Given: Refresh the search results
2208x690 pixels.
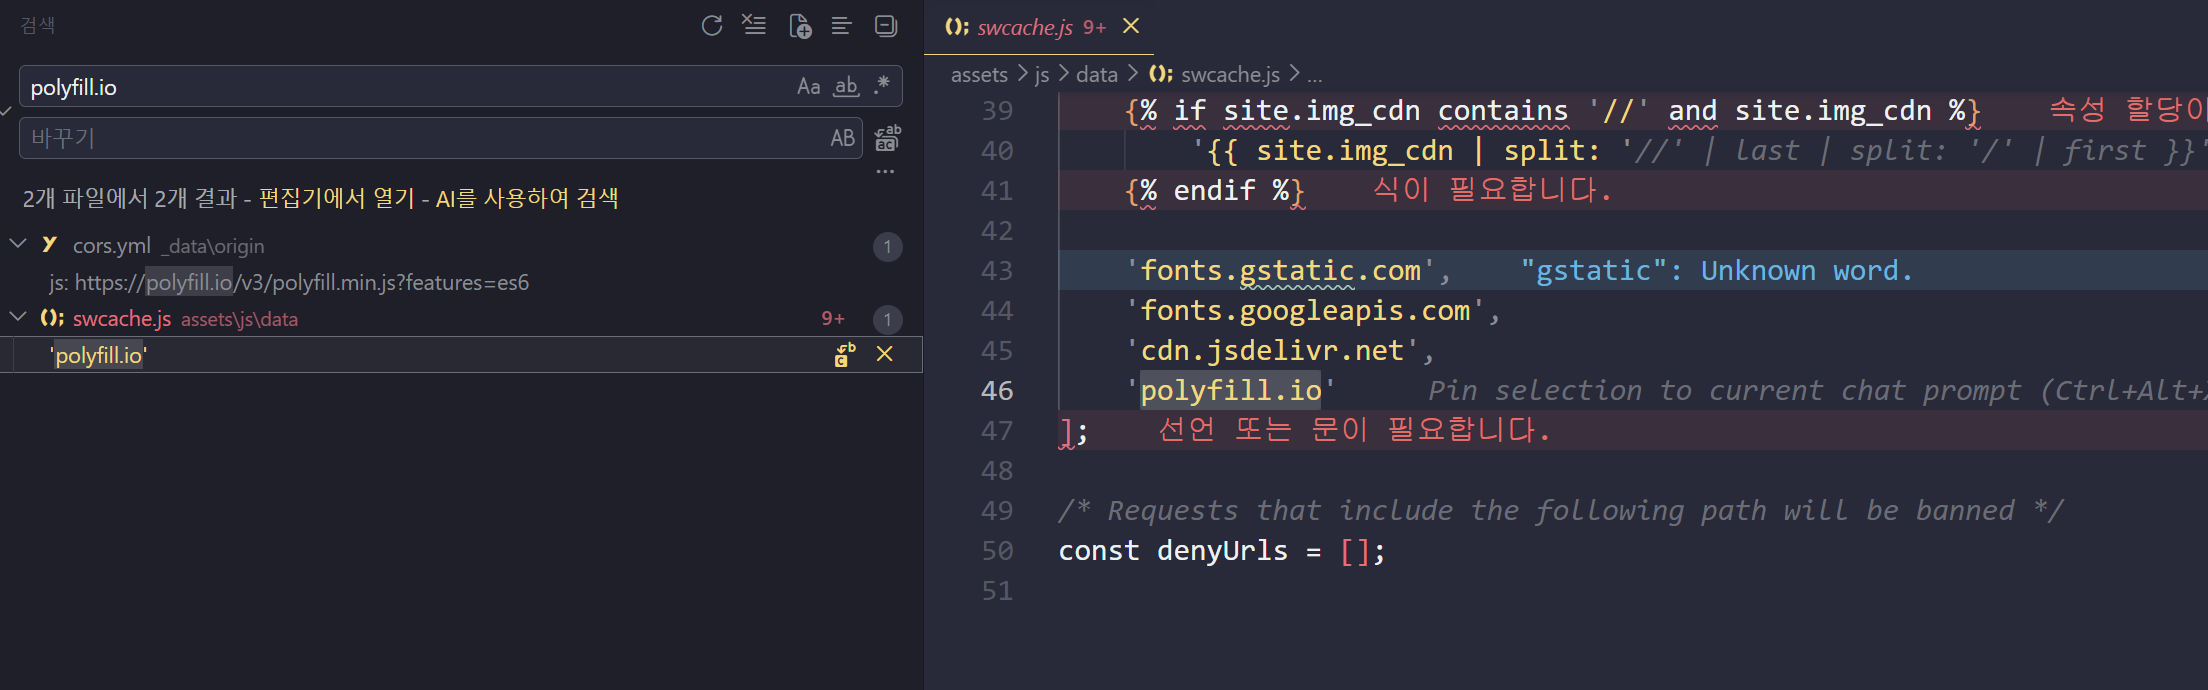Looking at the screenshot, I should [712, 25].
